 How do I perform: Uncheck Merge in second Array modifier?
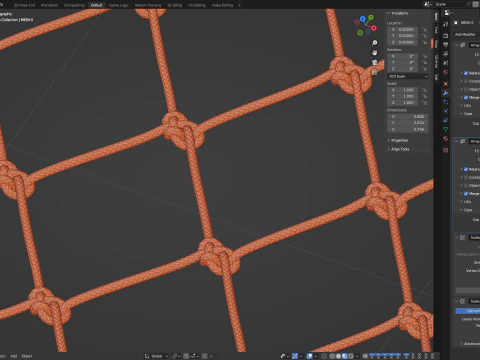pos(466,194)
